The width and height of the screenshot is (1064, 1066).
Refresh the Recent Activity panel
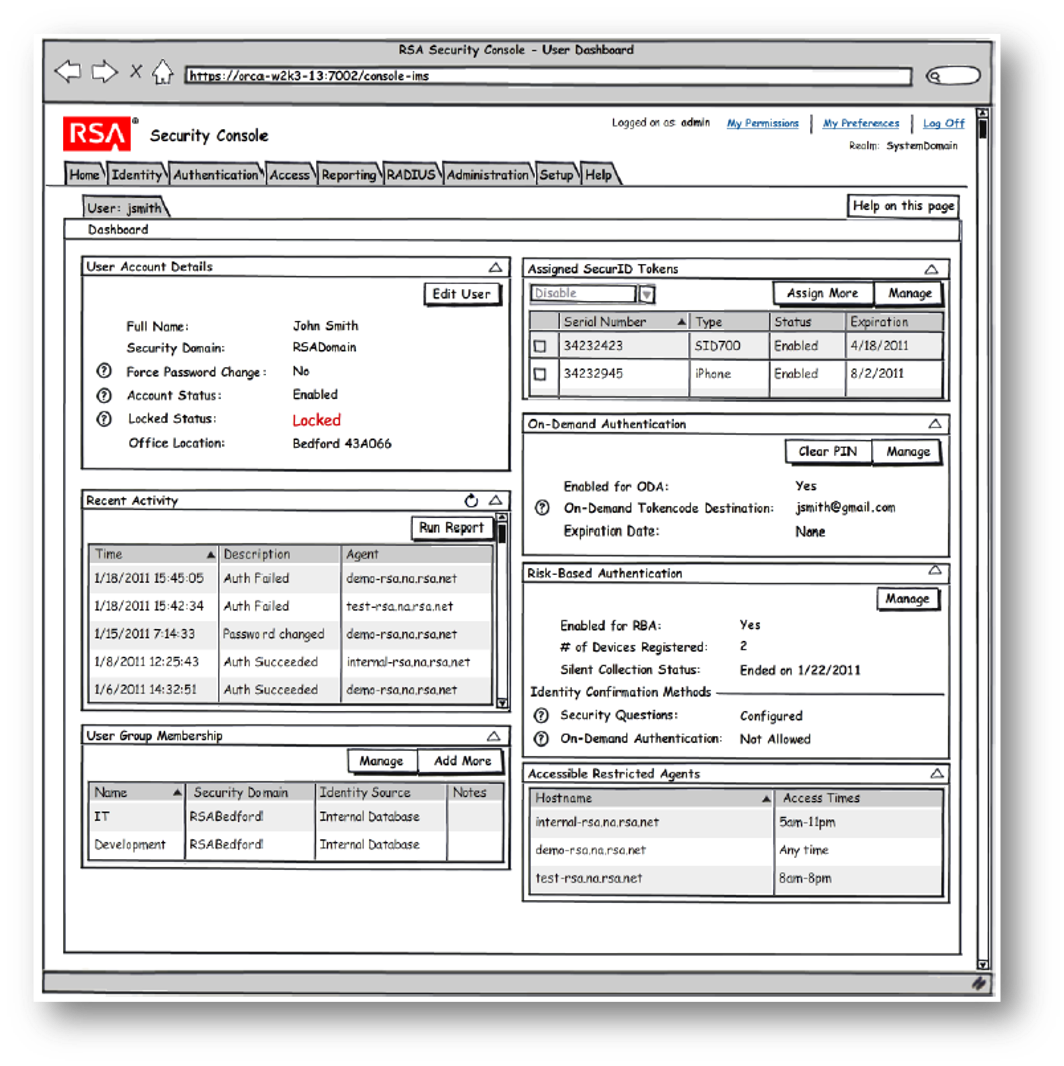tap(471, 500)
